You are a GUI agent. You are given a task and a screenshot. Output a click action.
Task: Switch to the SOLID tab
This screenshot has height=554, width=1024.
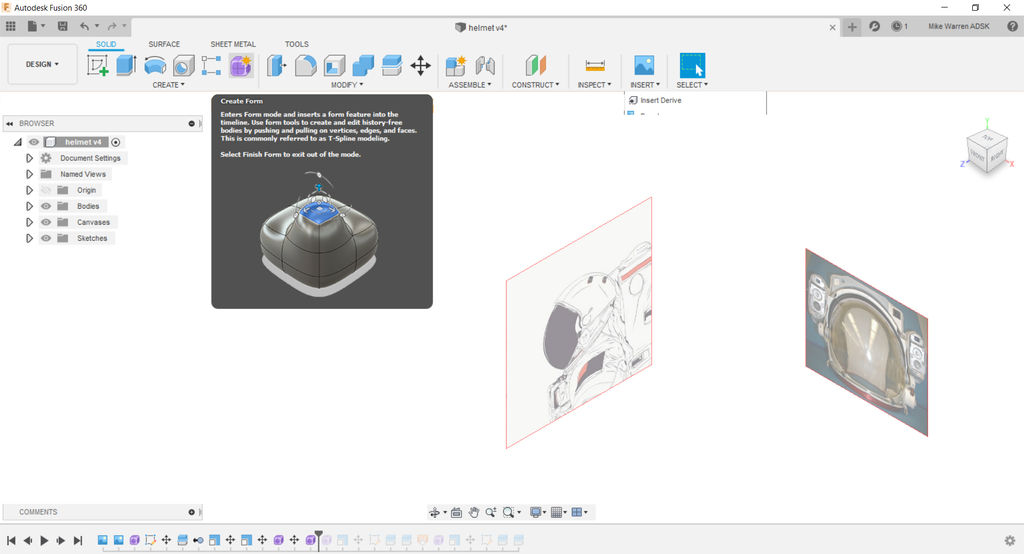(x=106, y=44)
